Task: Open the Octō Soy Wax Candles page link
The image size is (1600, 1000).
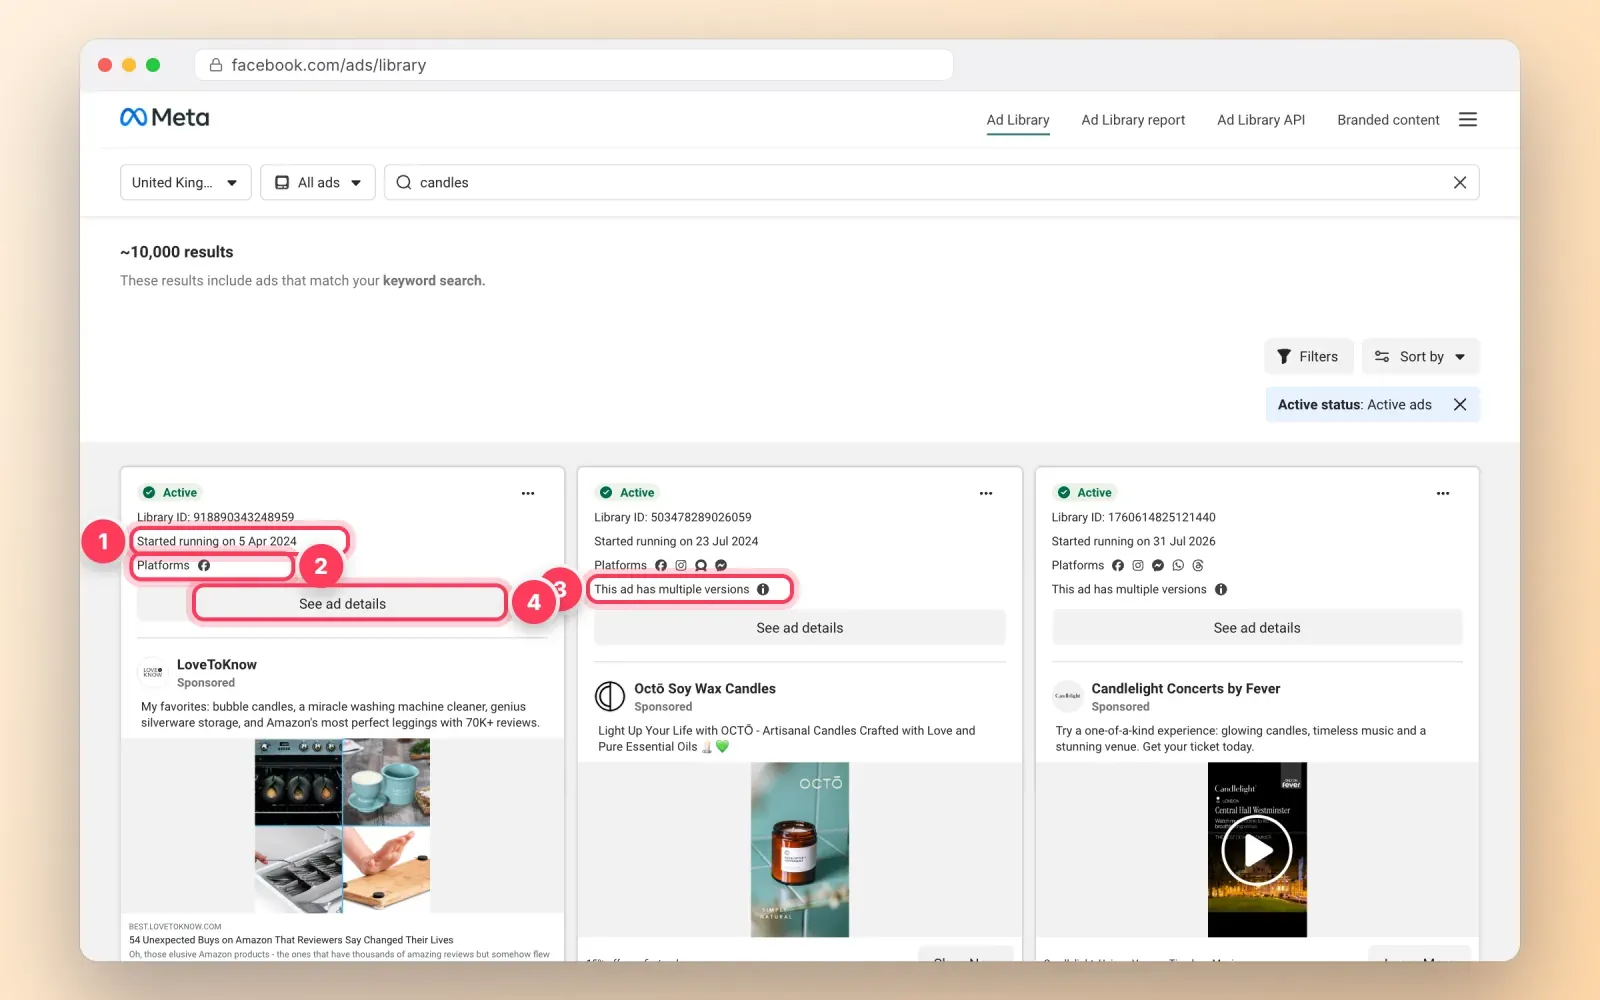Action: pos(705,689)
